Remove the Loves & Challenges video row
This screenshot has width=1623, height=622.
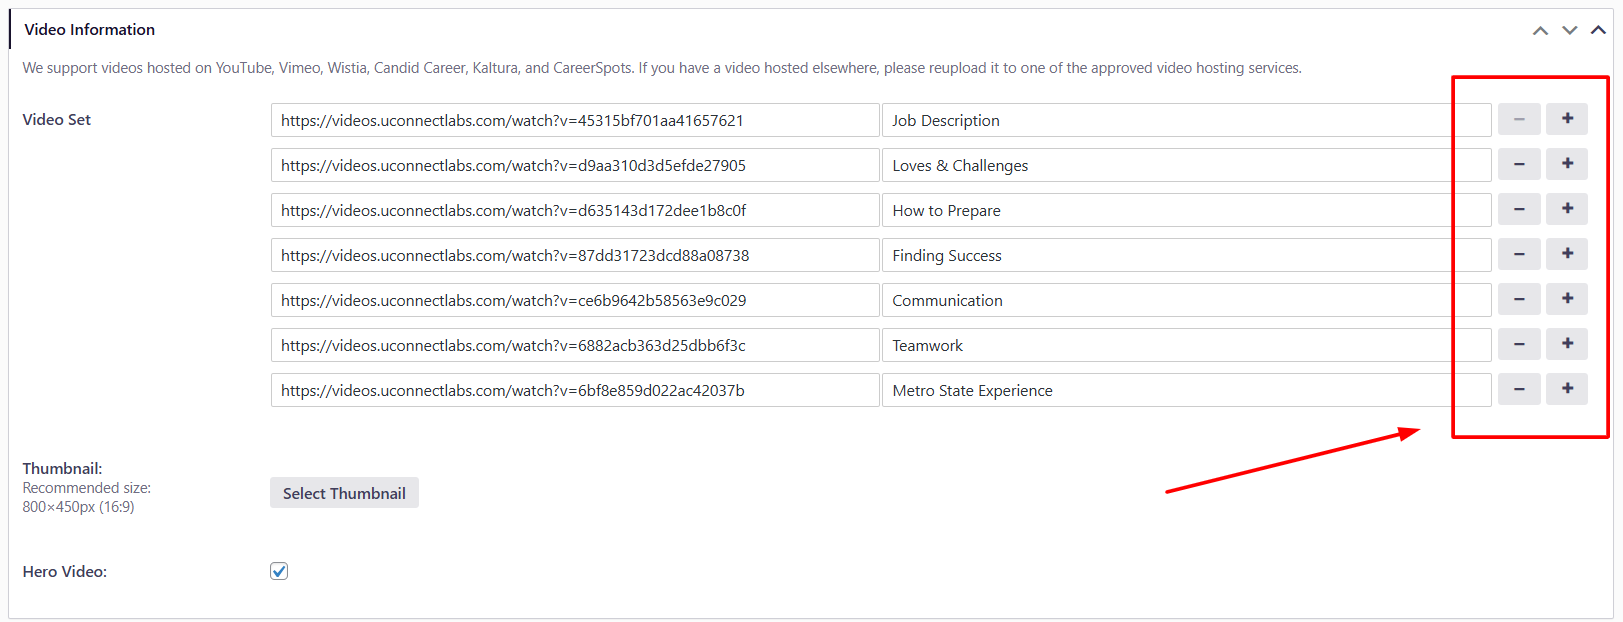[x=1518, y=164]
